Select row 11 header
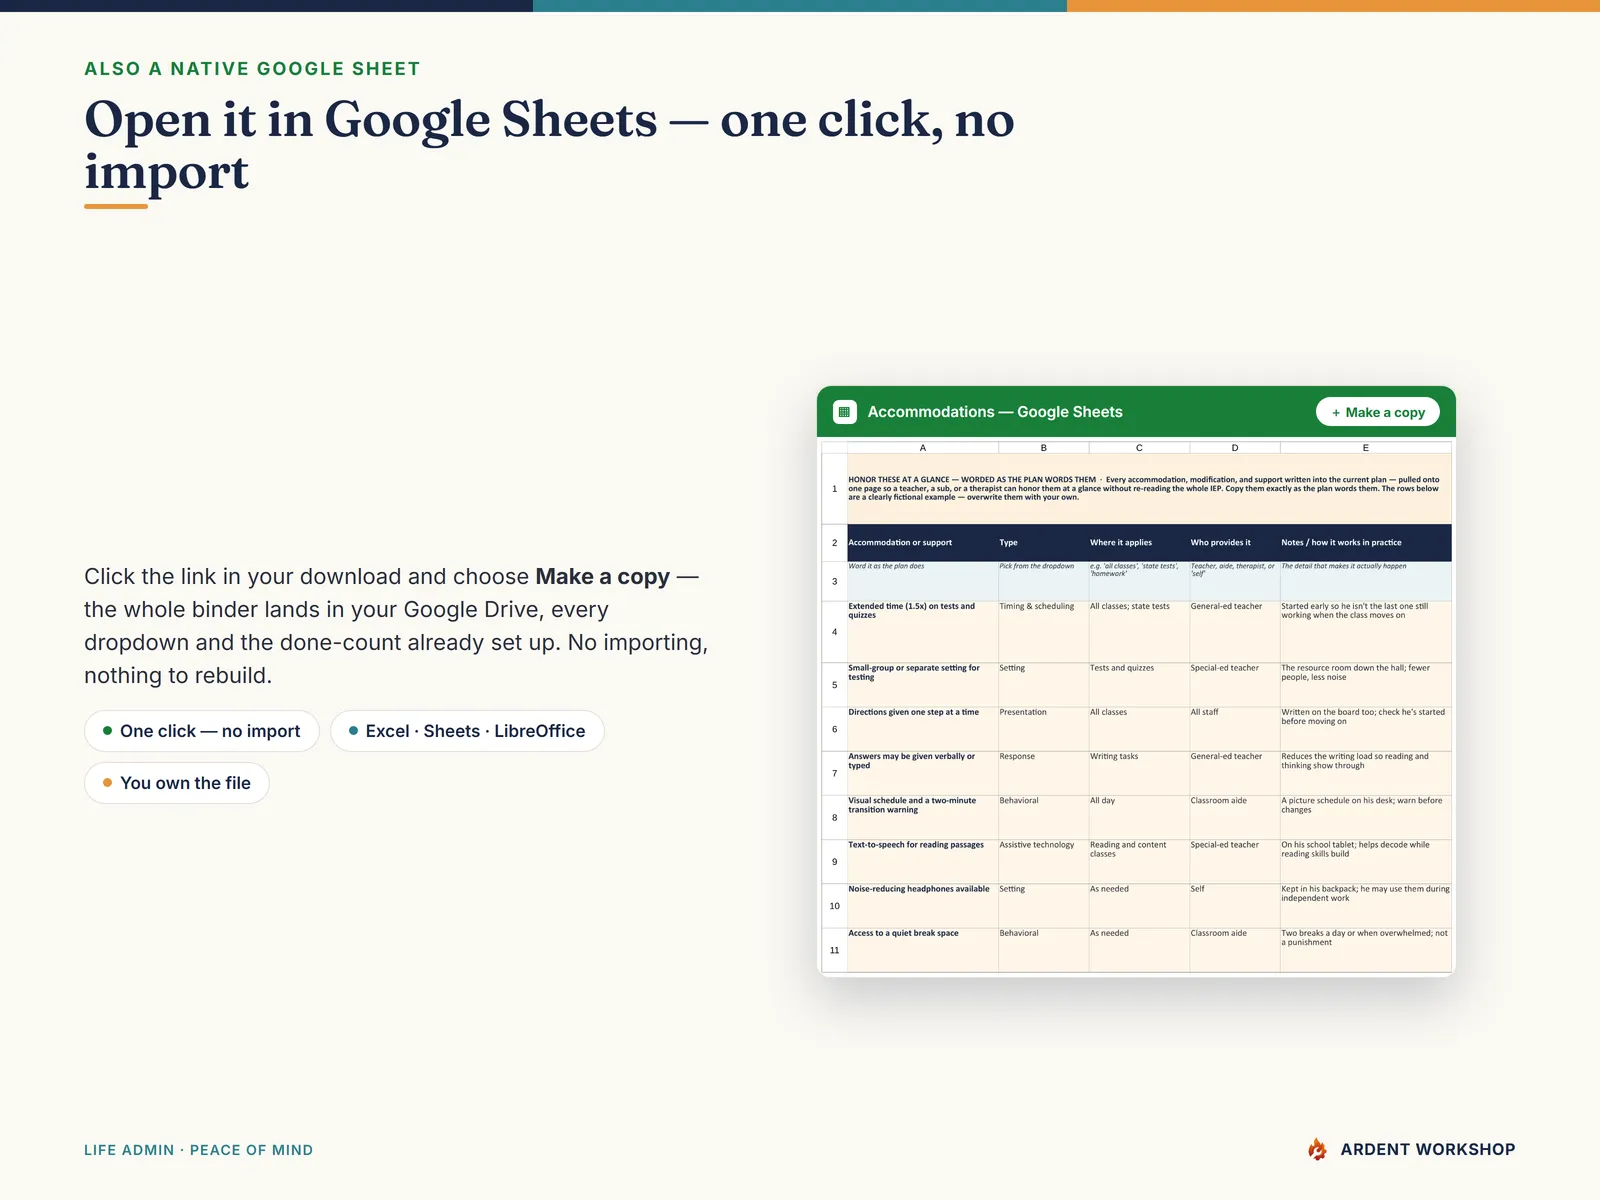Viewport: 1600px width, 1200px height. 834,950
